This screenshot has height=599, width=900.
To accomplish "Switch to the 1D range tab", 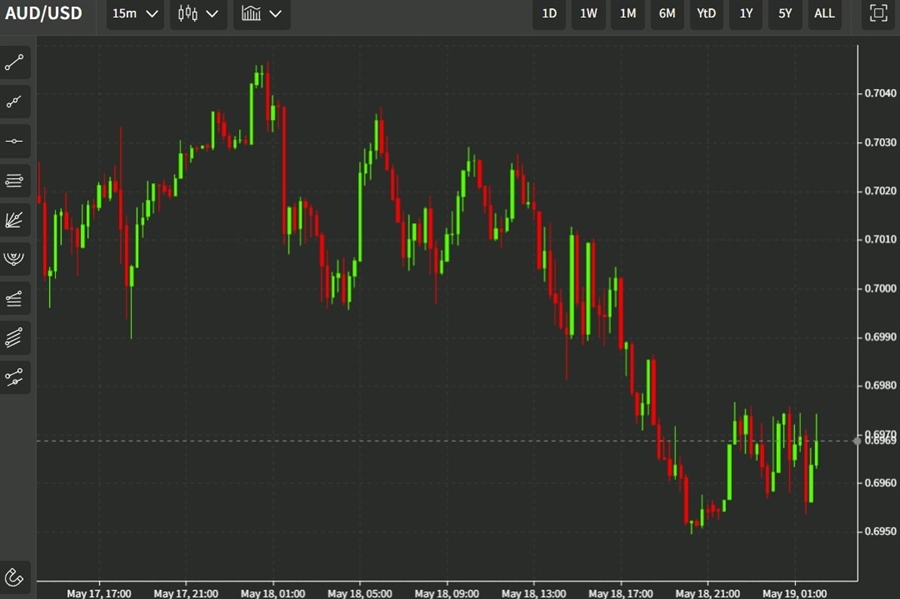I will click(x=548, y=14).
